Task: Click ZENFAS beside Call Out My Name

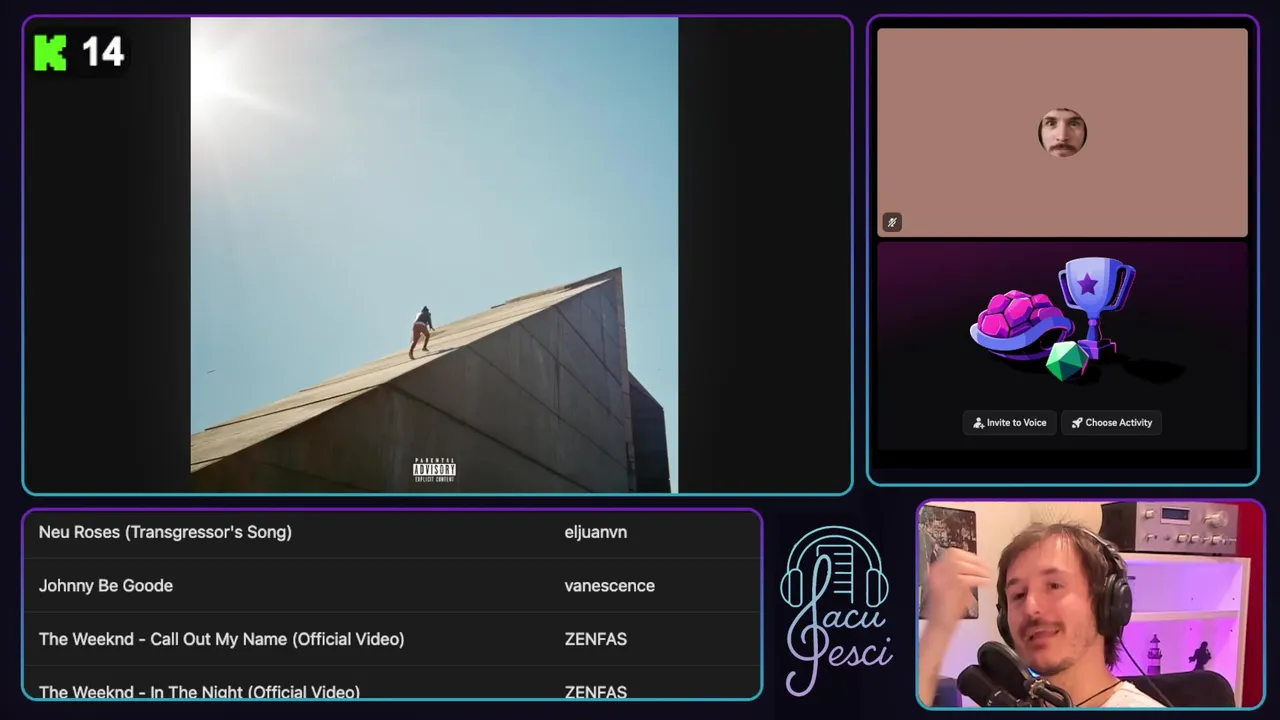Action: [x=596, y=639]
